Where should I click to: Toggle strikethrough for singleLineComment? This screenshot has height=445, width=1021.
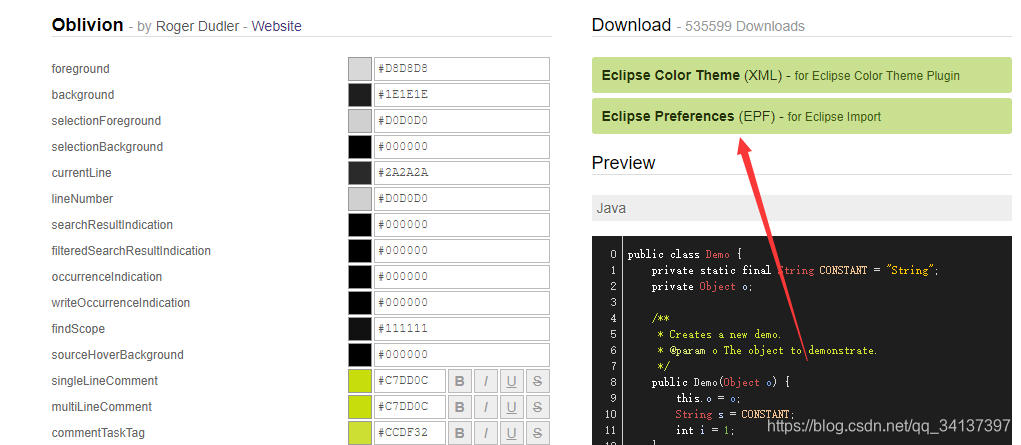pos(537,381)
